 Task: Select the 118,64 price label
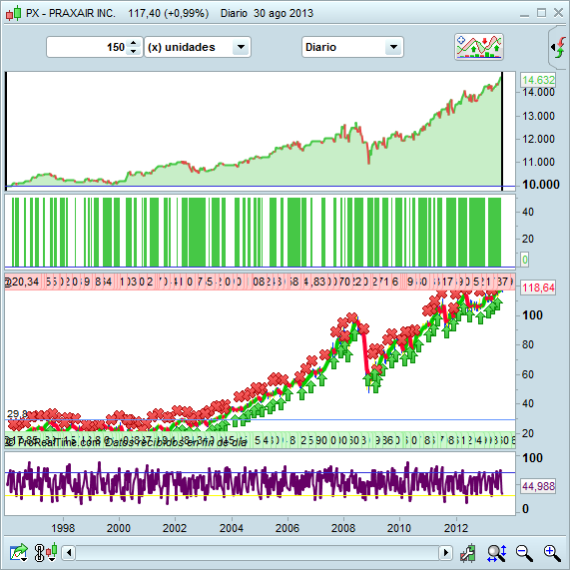pyautogui.click(x=538, y=288)
